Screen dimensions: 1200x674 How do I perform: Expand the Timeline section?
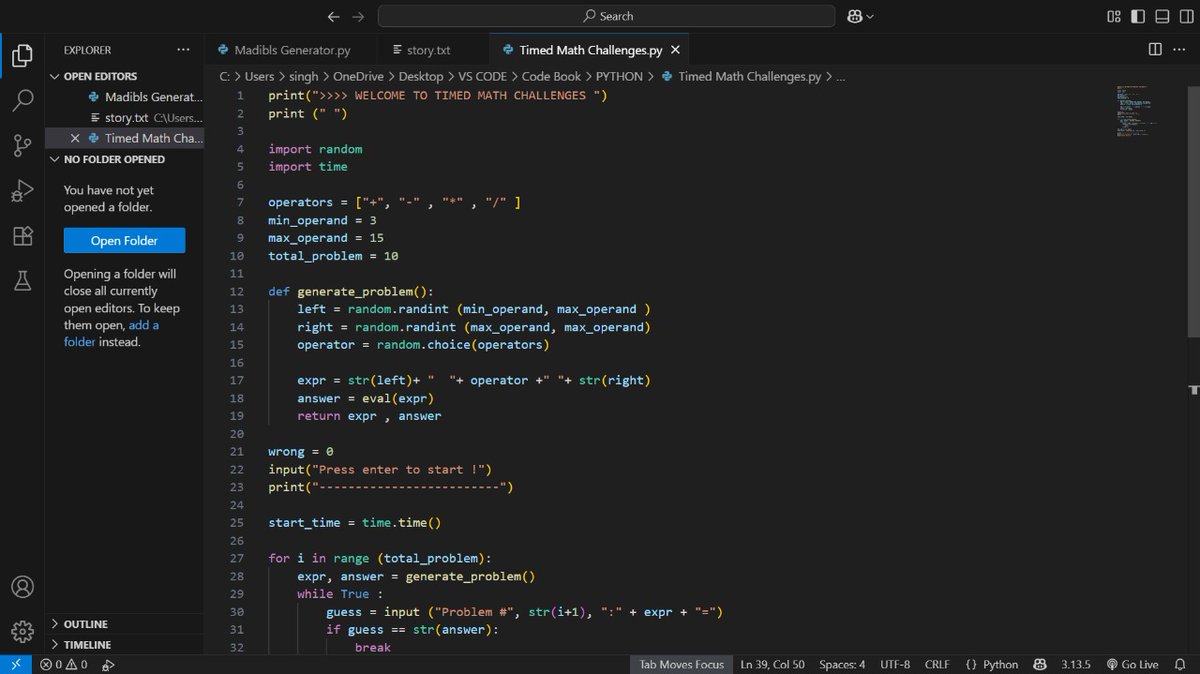[x=125, y=645]
